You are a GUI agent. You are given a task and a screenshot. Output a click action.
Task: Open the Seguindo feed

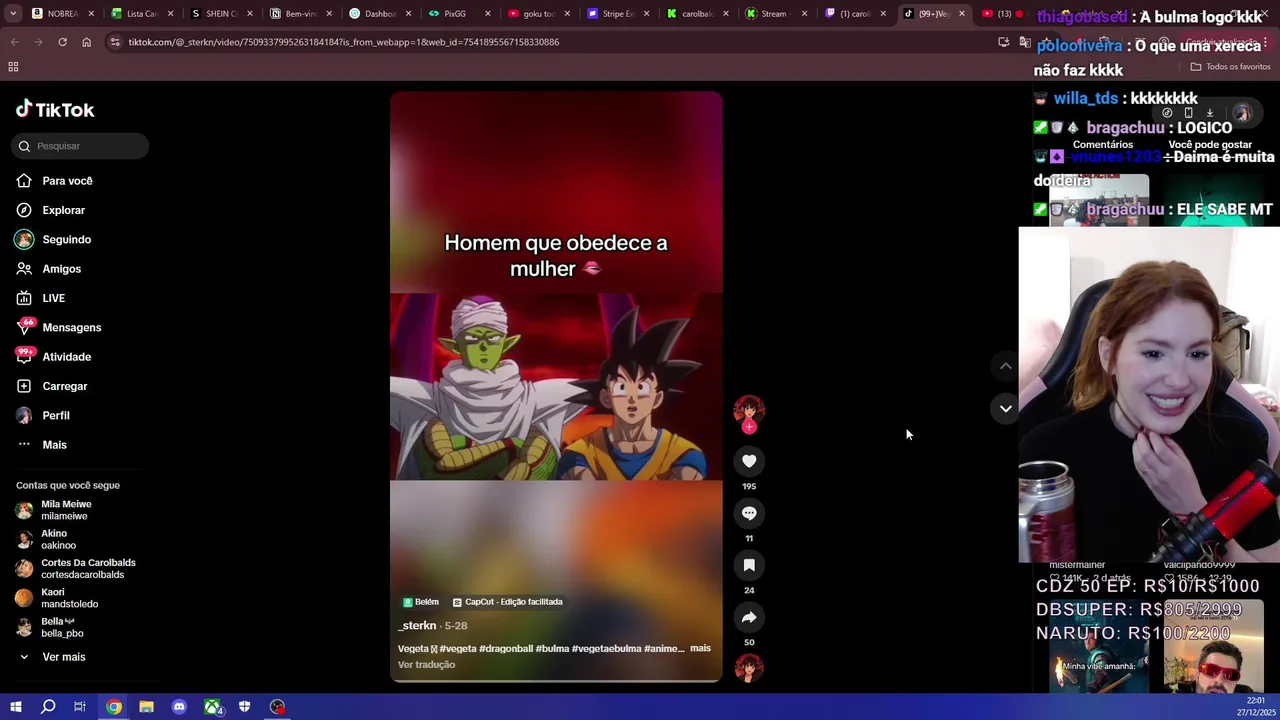(66, 240)
